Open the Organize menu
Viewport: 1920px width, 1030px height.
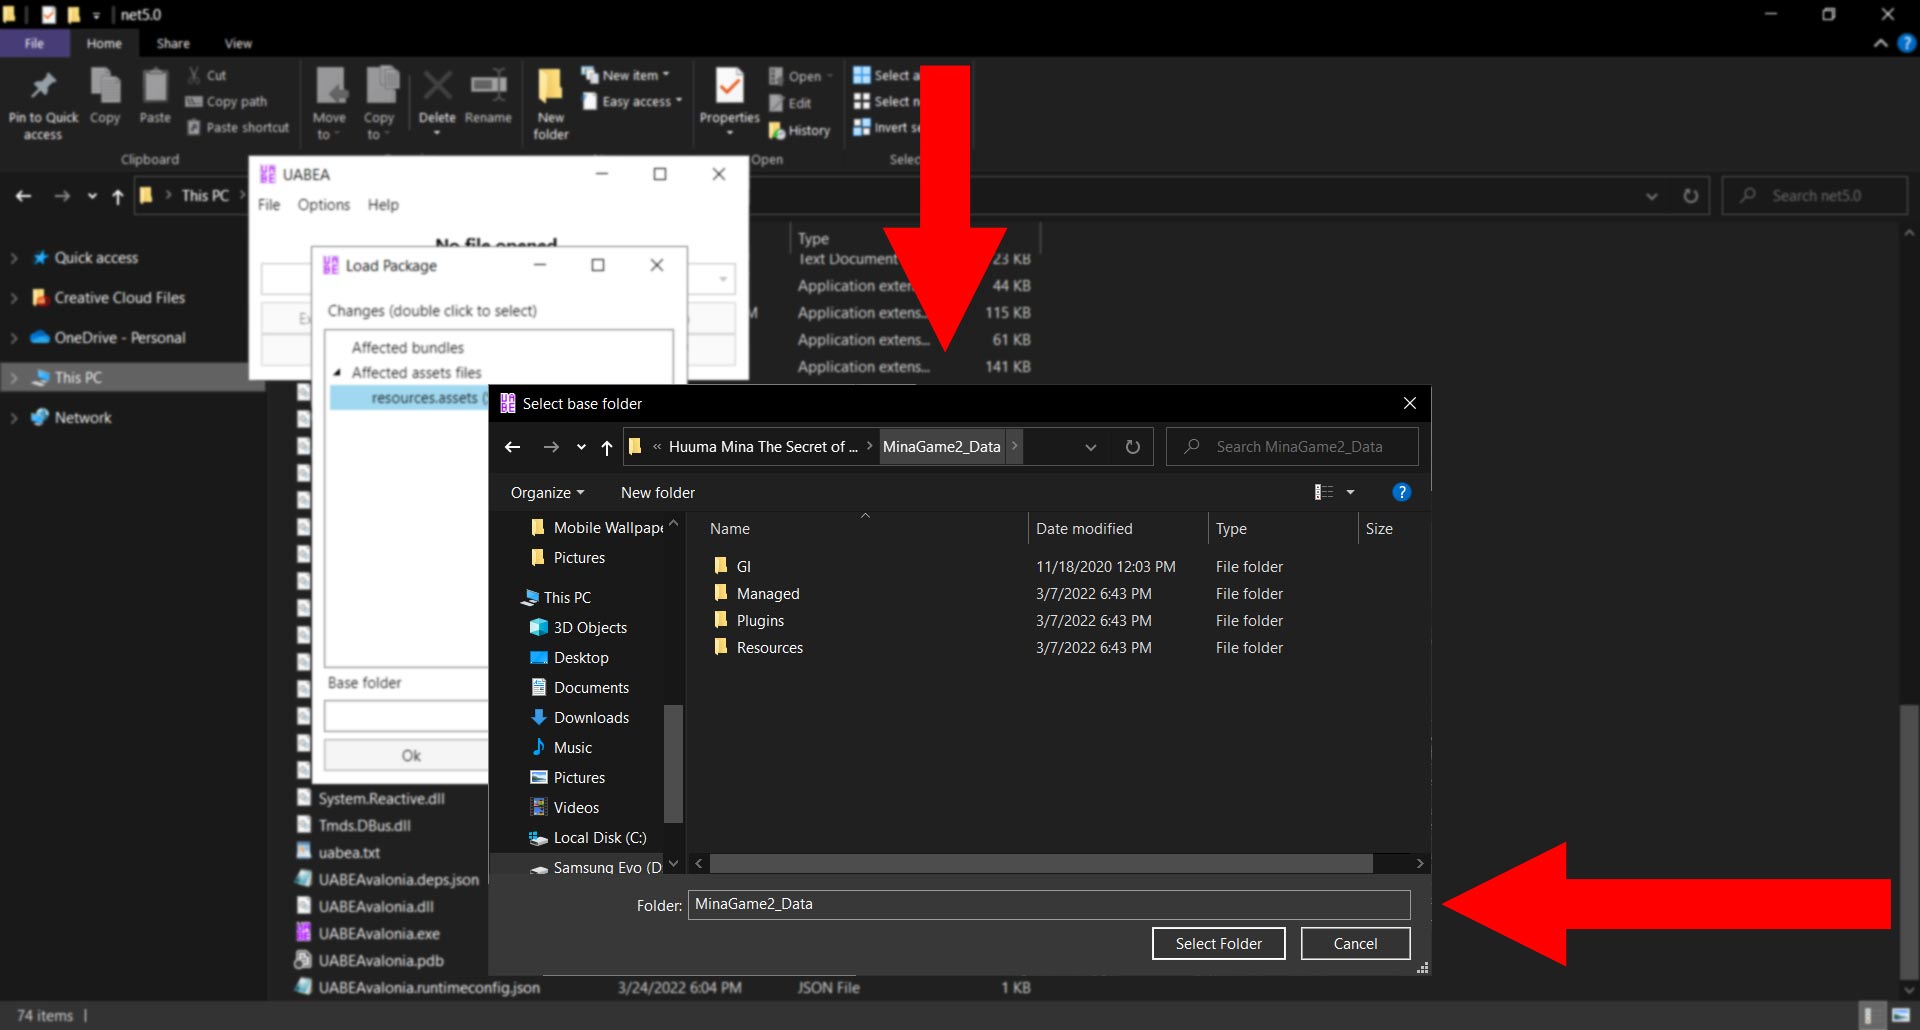click(x=547, y=492)
